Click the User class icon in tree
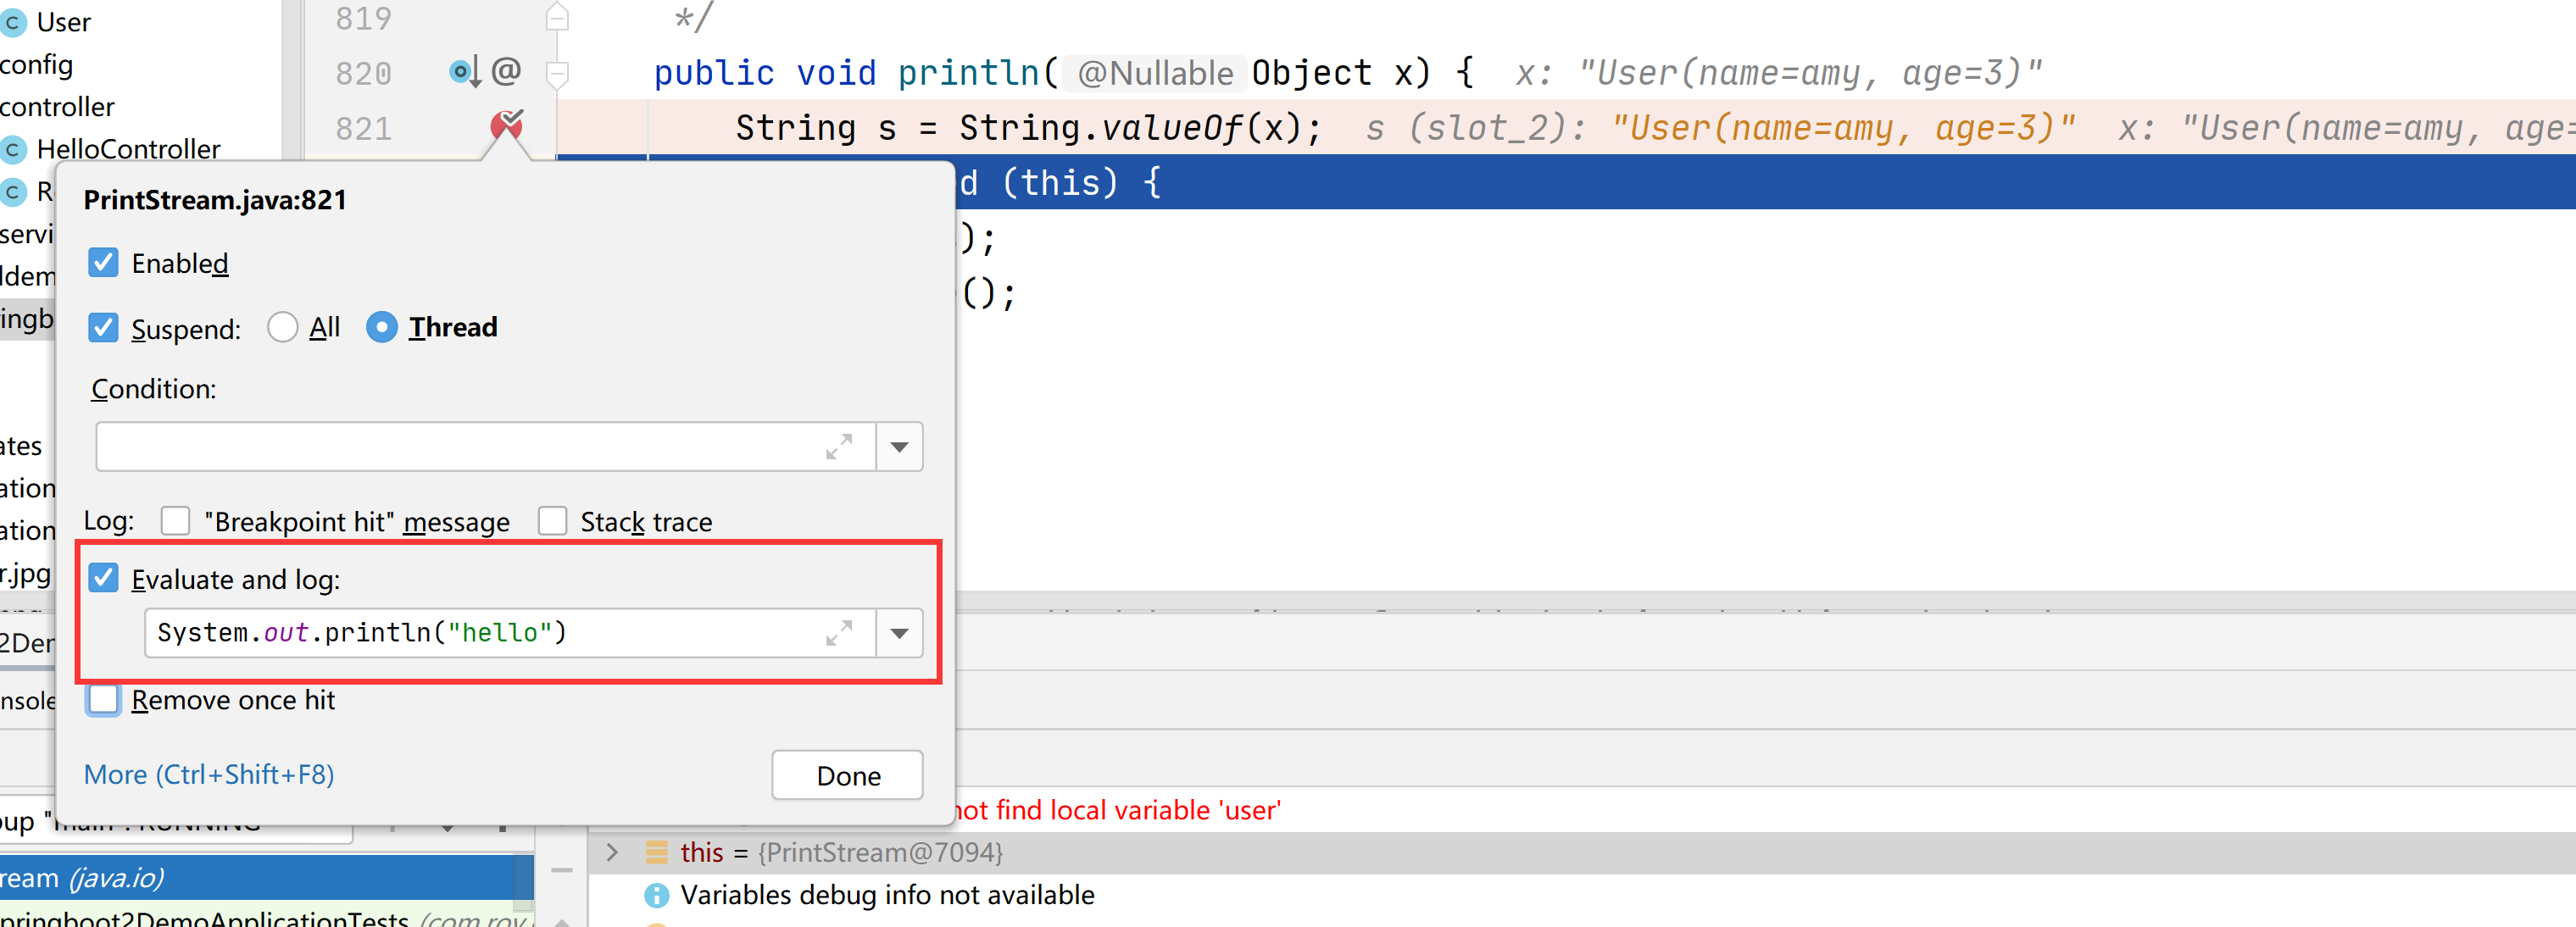The height and width of the screenshot is (927, 2576). [x=13, y=22]
